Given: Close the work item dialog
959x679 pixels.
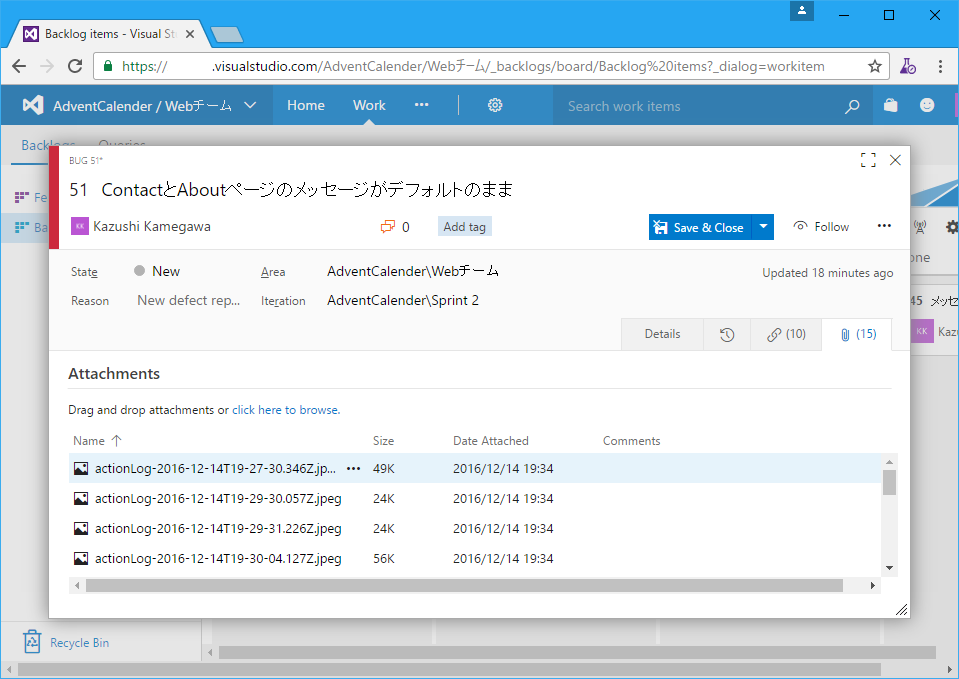Looking at the screenshot, I should [895, 160].
